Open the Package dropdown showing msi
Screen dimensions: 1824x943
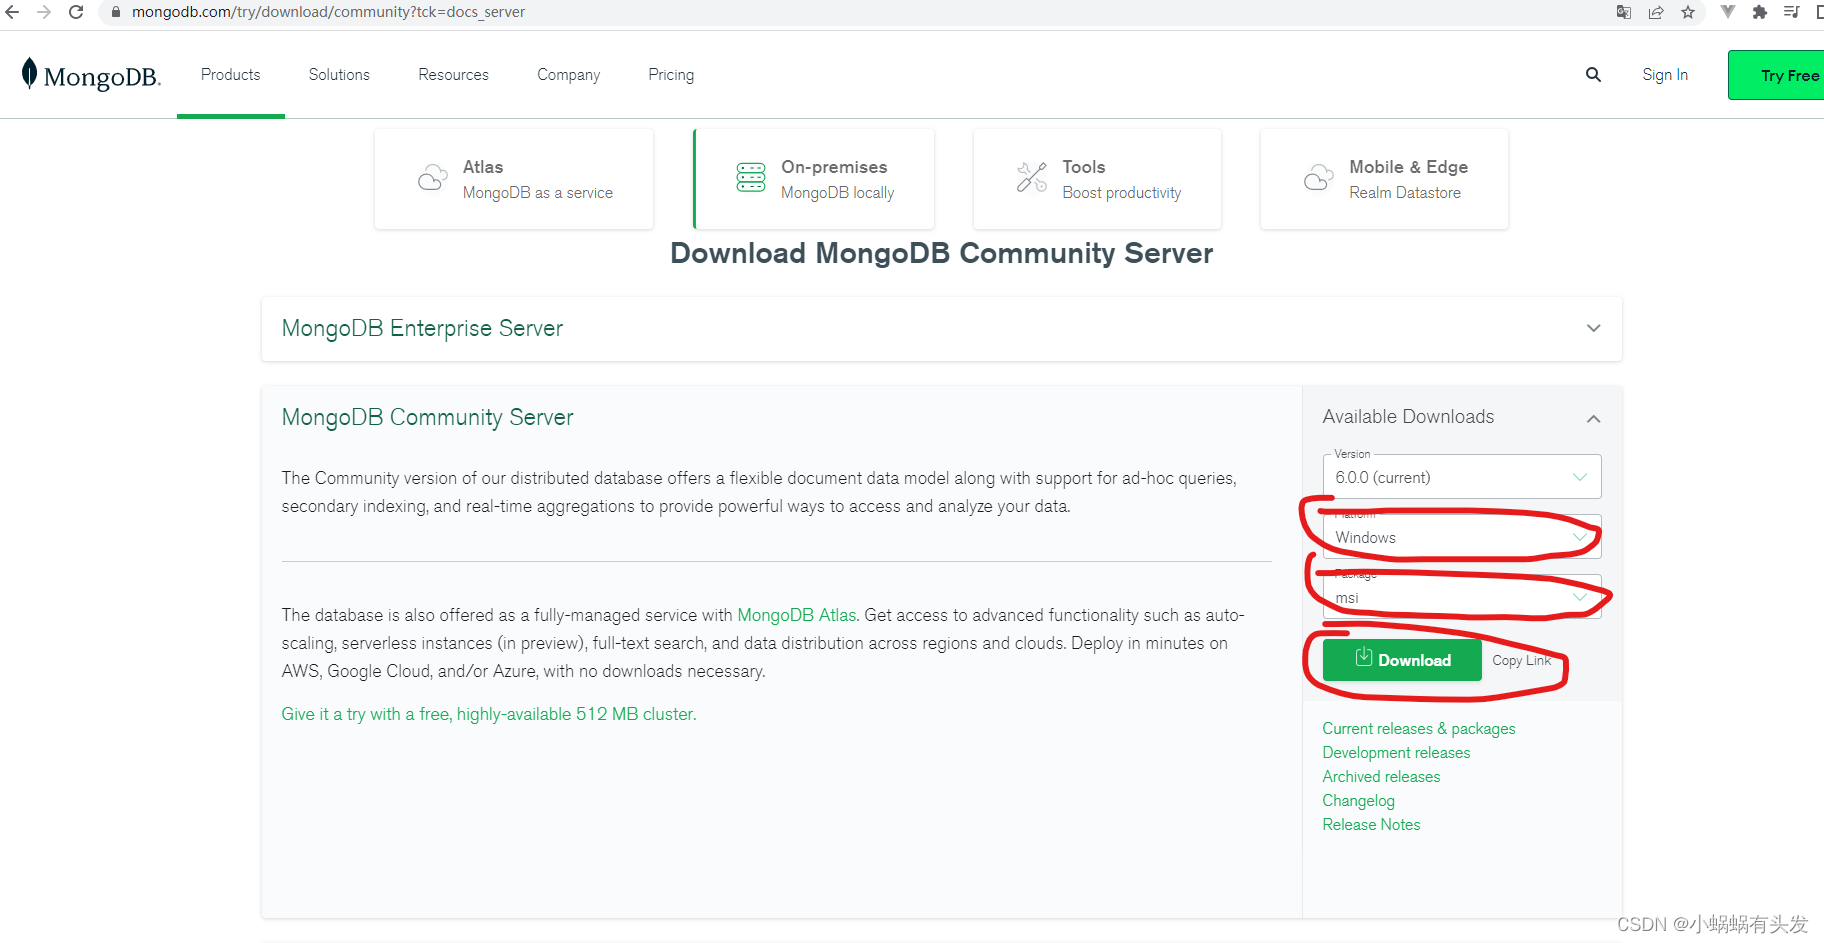1462,597
